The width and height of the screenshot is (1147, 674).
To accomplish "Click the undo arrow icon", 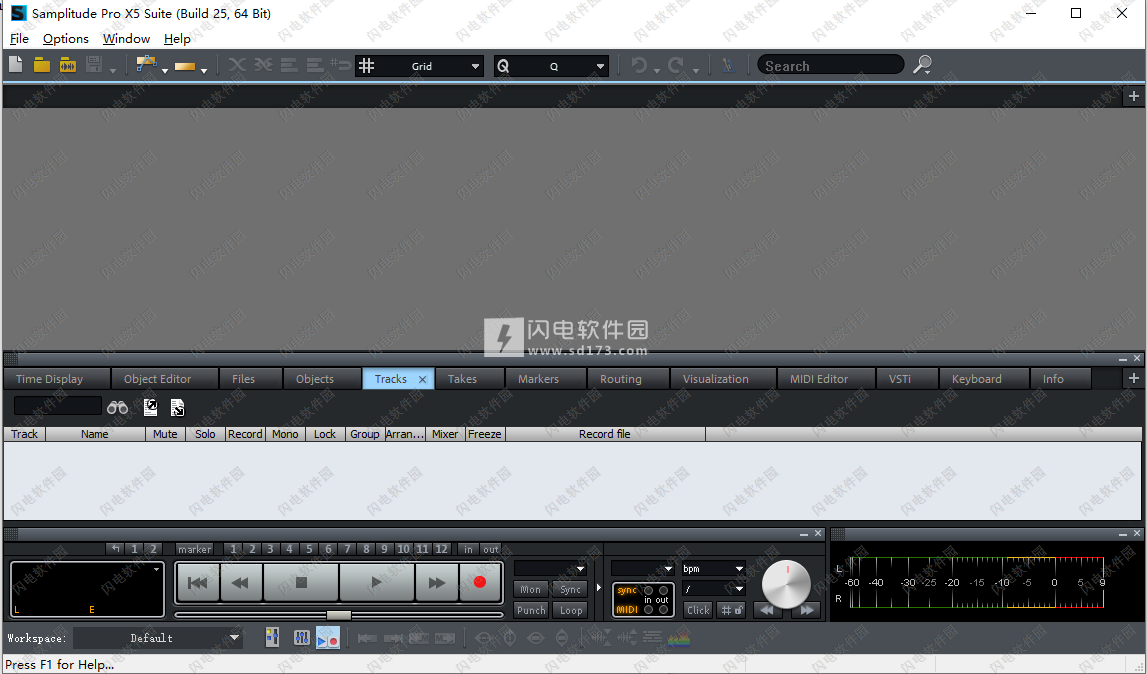I will (x=639, y=65).
